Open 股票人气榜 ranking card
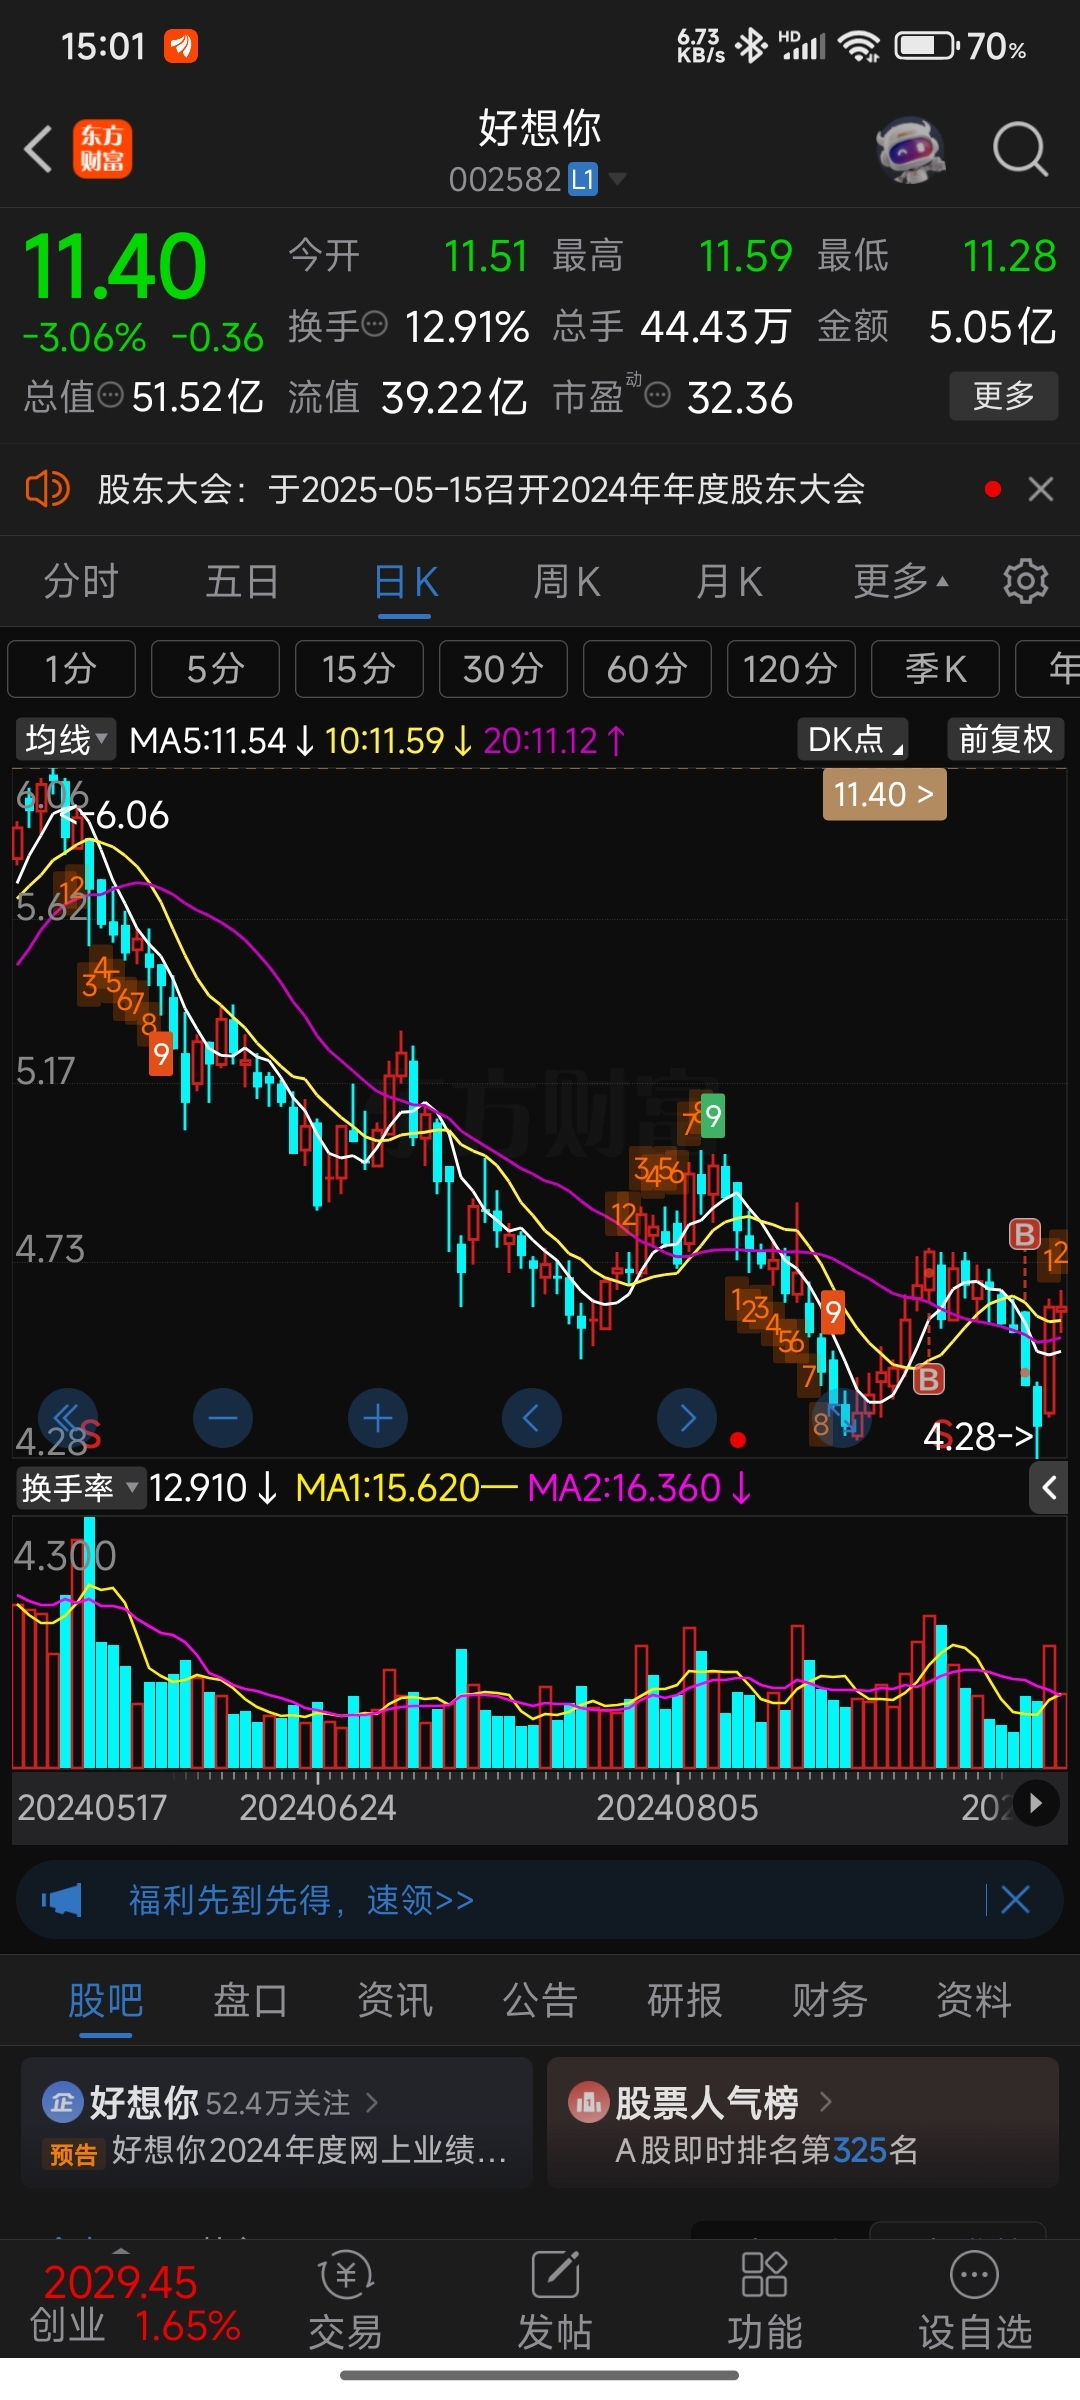This screenshot has width=1080, height=2400. coord(803,2123)
